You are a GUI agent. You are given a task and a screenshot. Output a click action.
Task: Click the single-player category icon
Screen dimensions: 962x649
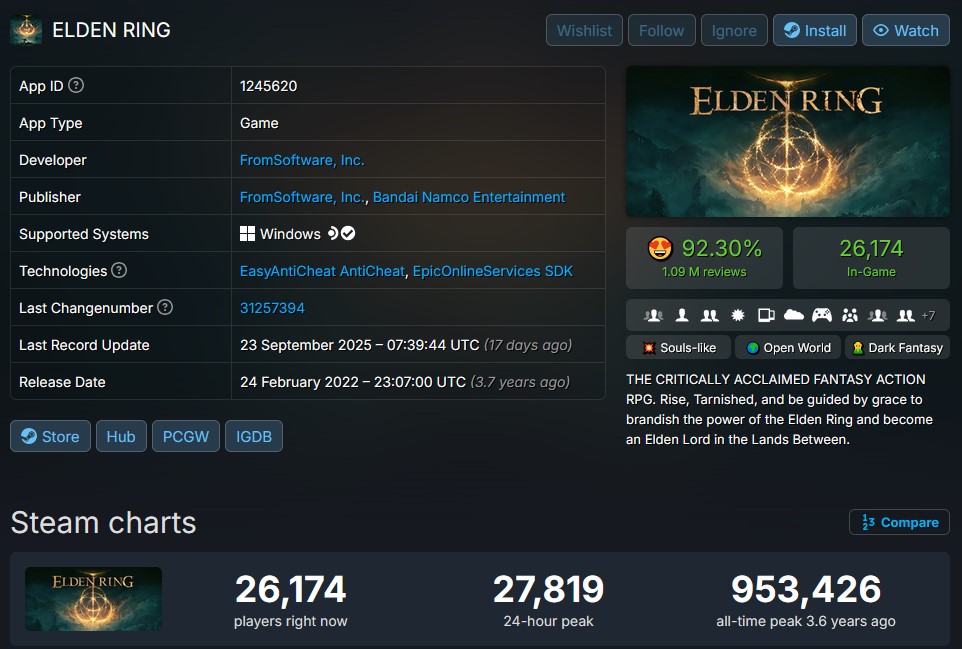(682, 315)
